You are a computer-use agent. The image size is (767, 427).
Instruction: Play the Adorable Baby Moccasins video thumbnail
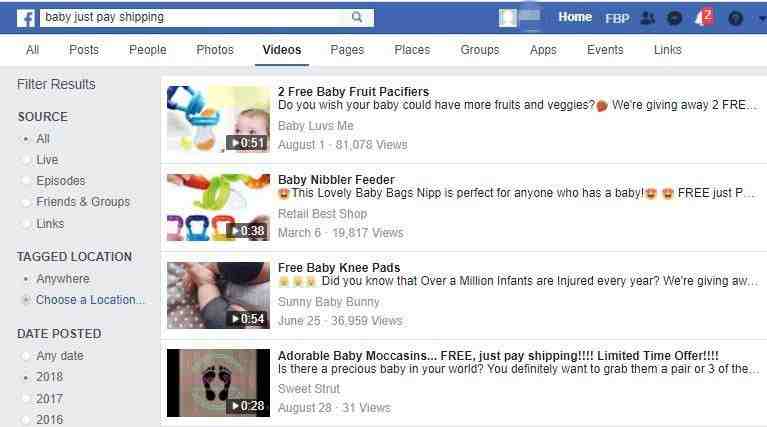(218, 383)
